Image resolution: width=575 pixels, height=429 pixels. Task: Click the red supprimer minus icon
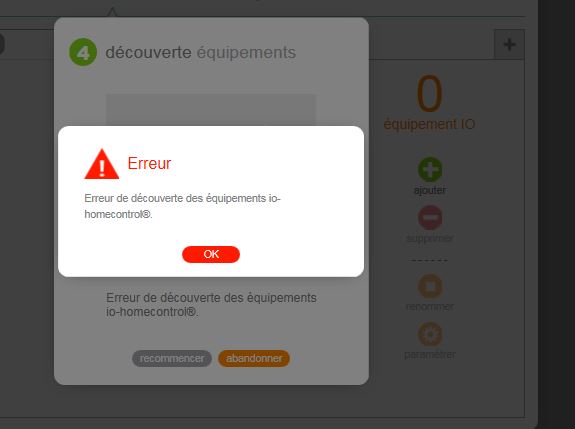430,217
